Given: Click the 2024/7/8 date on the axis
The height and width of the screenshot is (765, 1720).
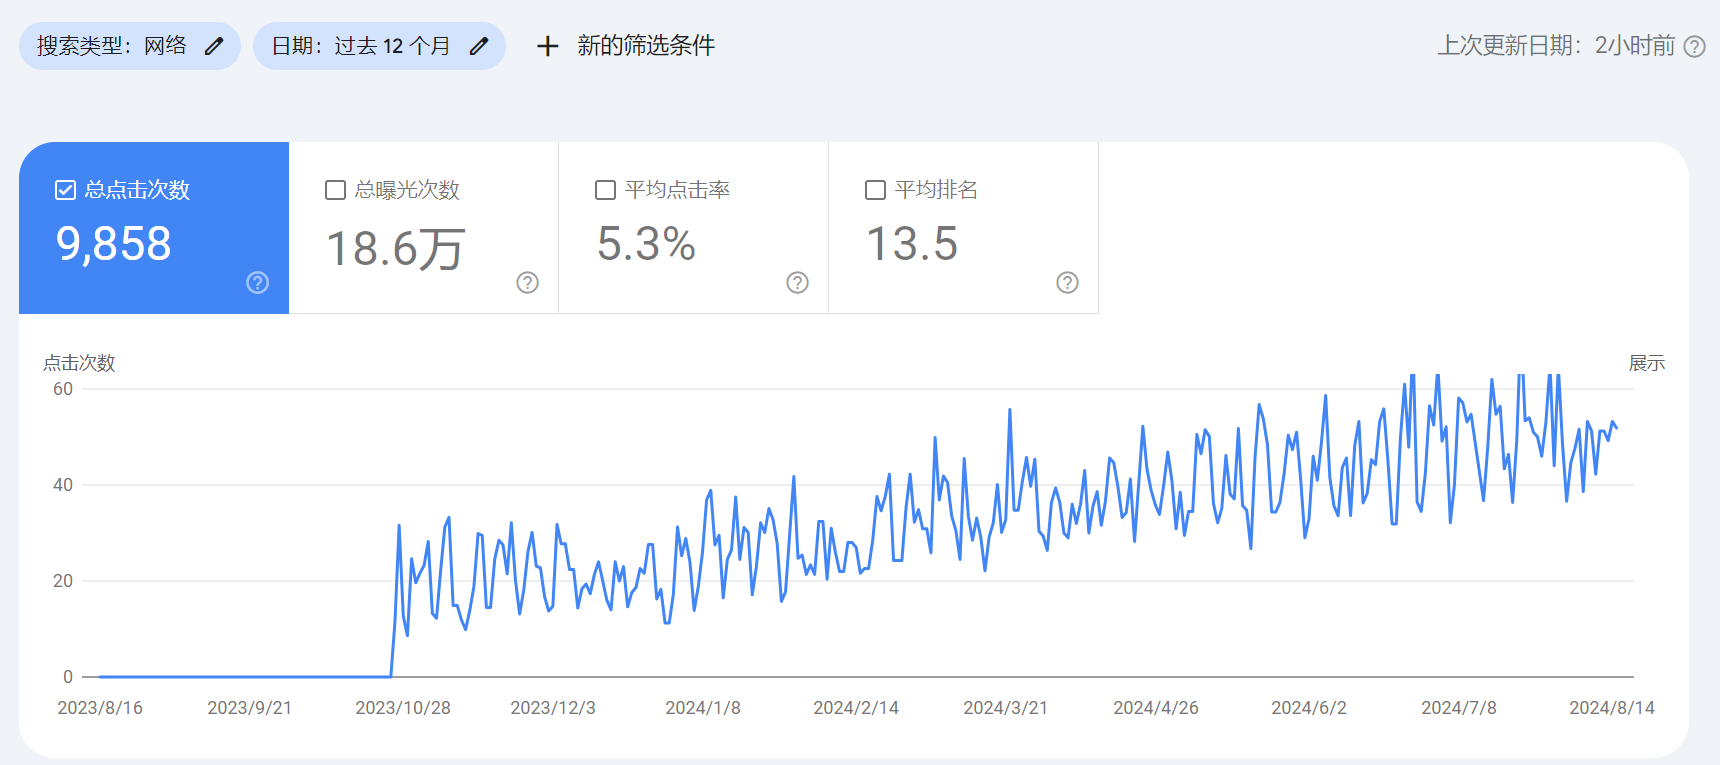Looking at the screenshot, I should pos(1459,708).
